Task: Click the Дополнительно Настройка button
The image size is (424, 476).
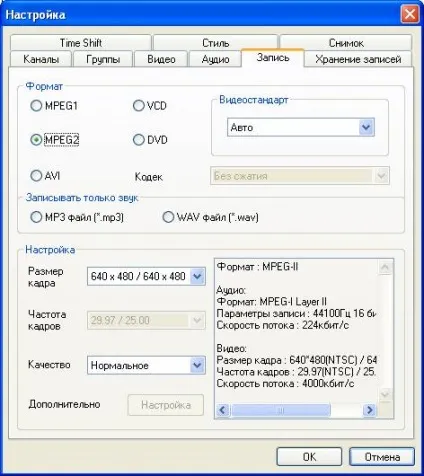Action: coord(166,405)
